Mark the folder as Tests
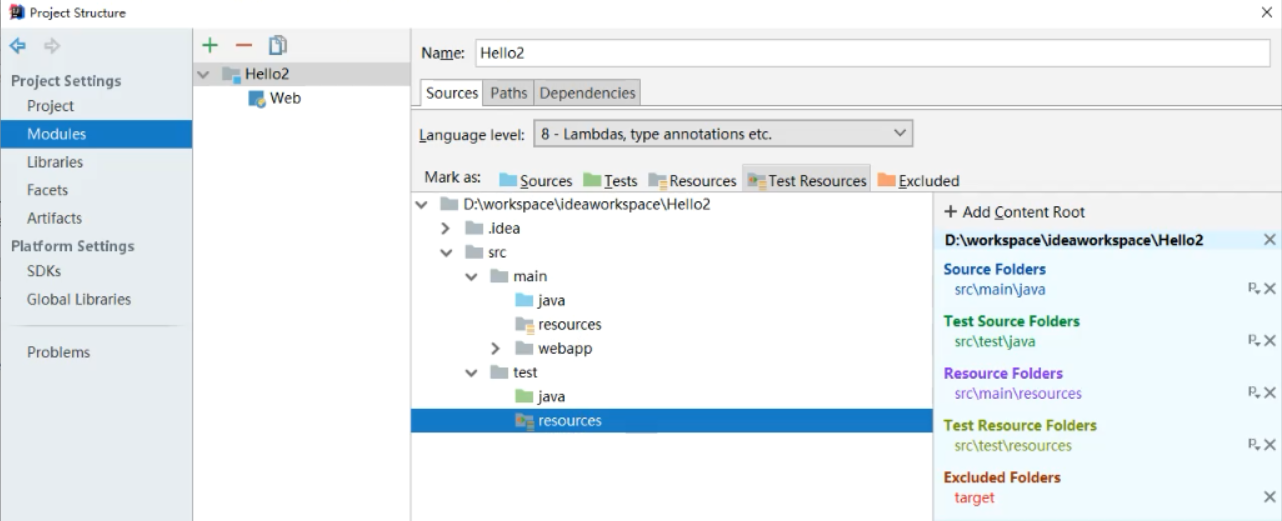 point(610,181)
